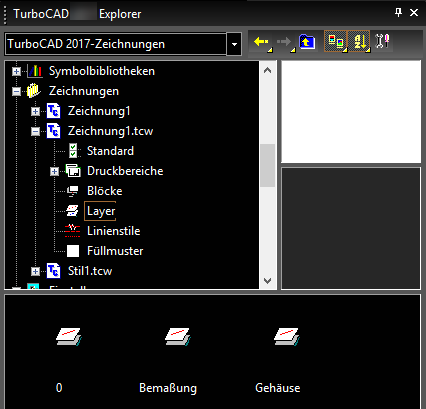Click the Füllmuster white swatch icon
This screenshot has width=426, height=409.
point(73,251)
